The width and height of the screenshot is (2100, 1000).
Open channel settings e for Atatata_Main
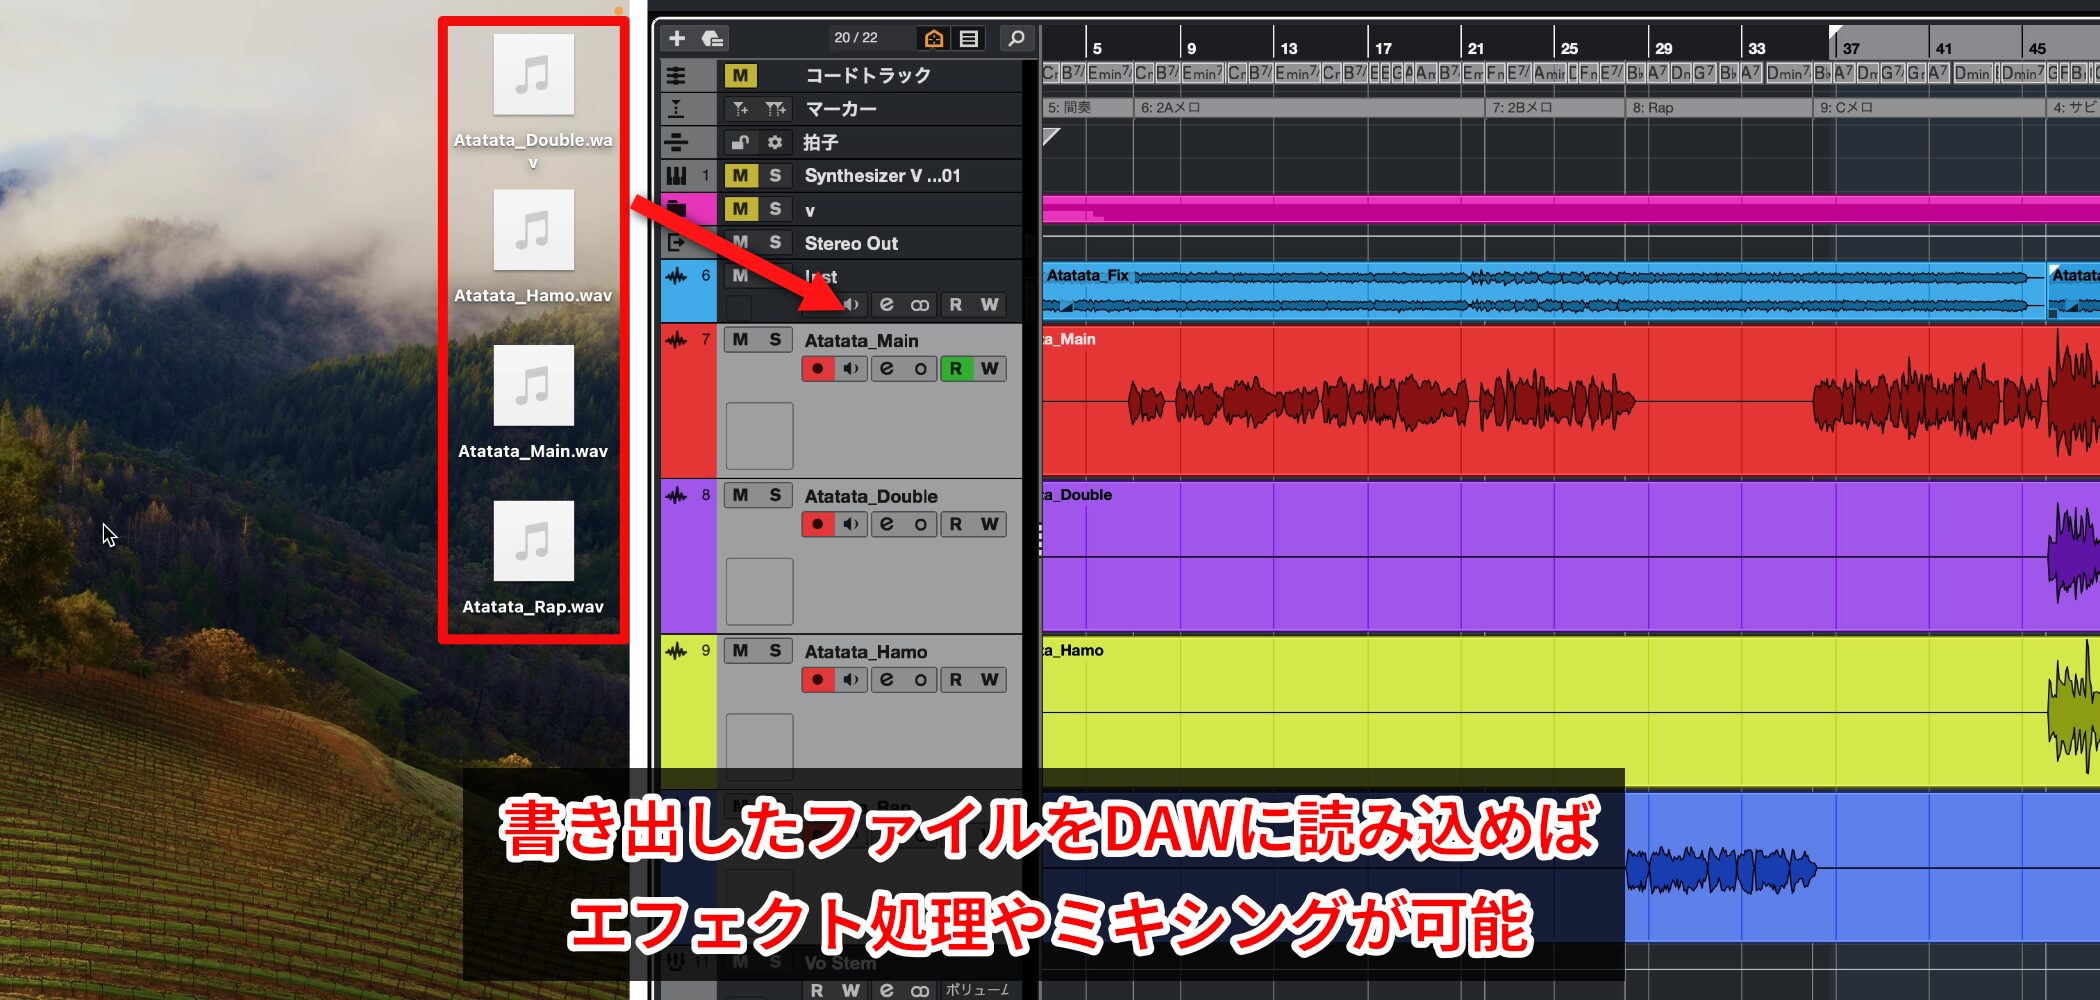point(886,369)
